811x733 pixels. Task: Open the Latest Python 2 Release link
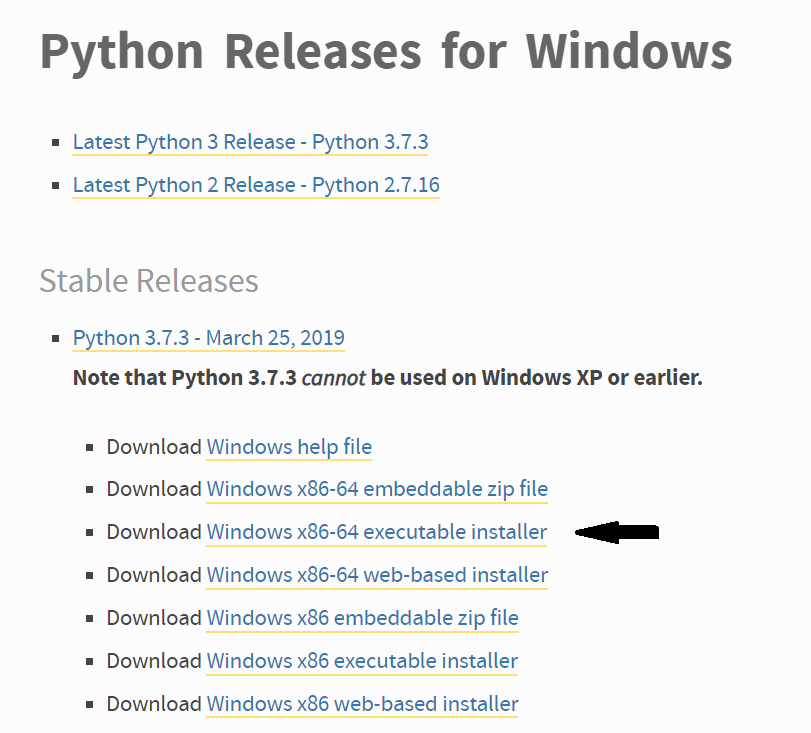[x=256, y=185]
